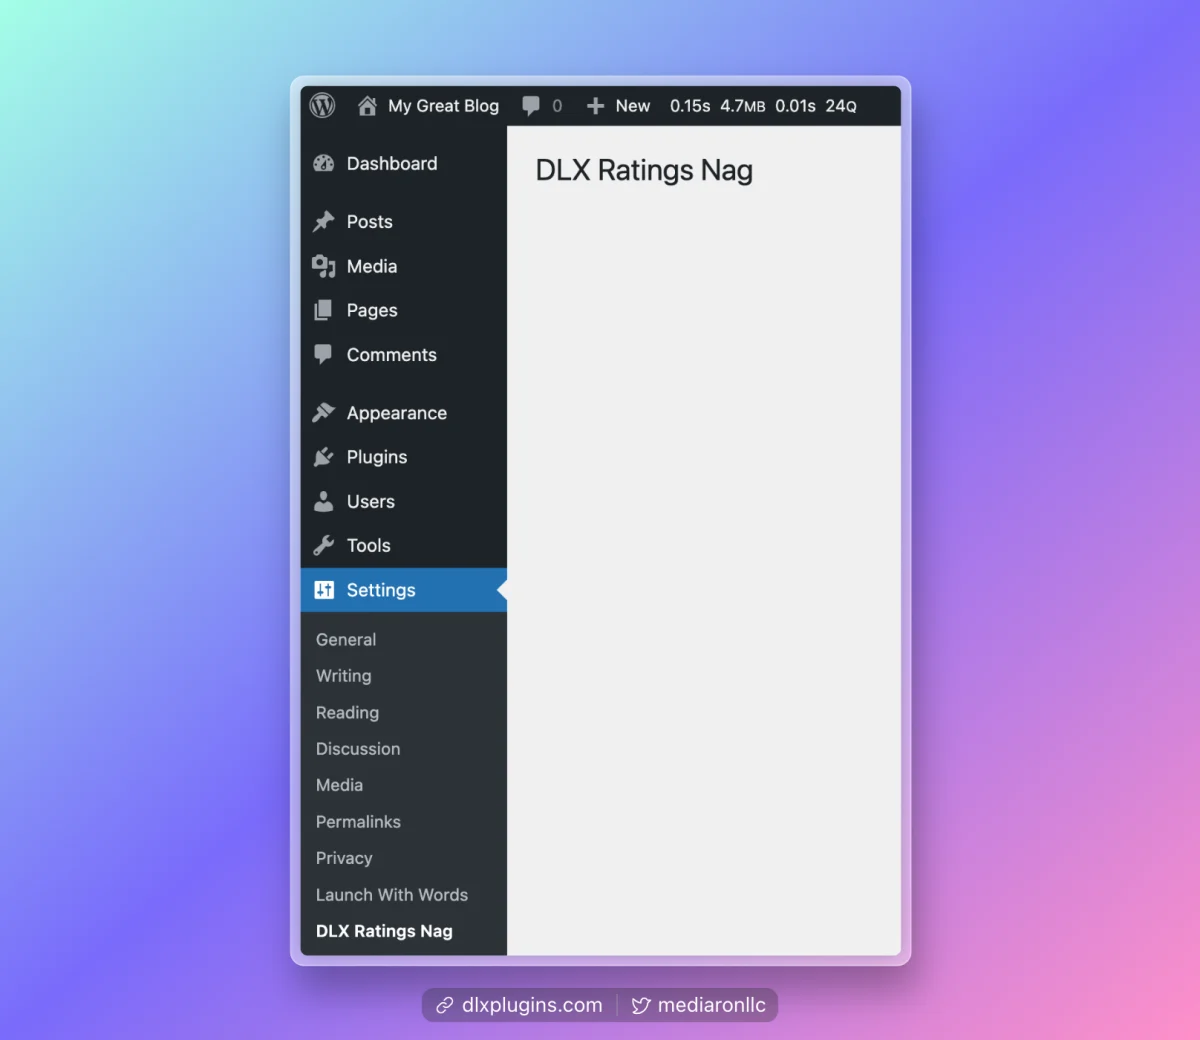The height and width of the screenshot is (1040, 1200).
Task: Open General settings submenu
Action: (x=346, y=640)
